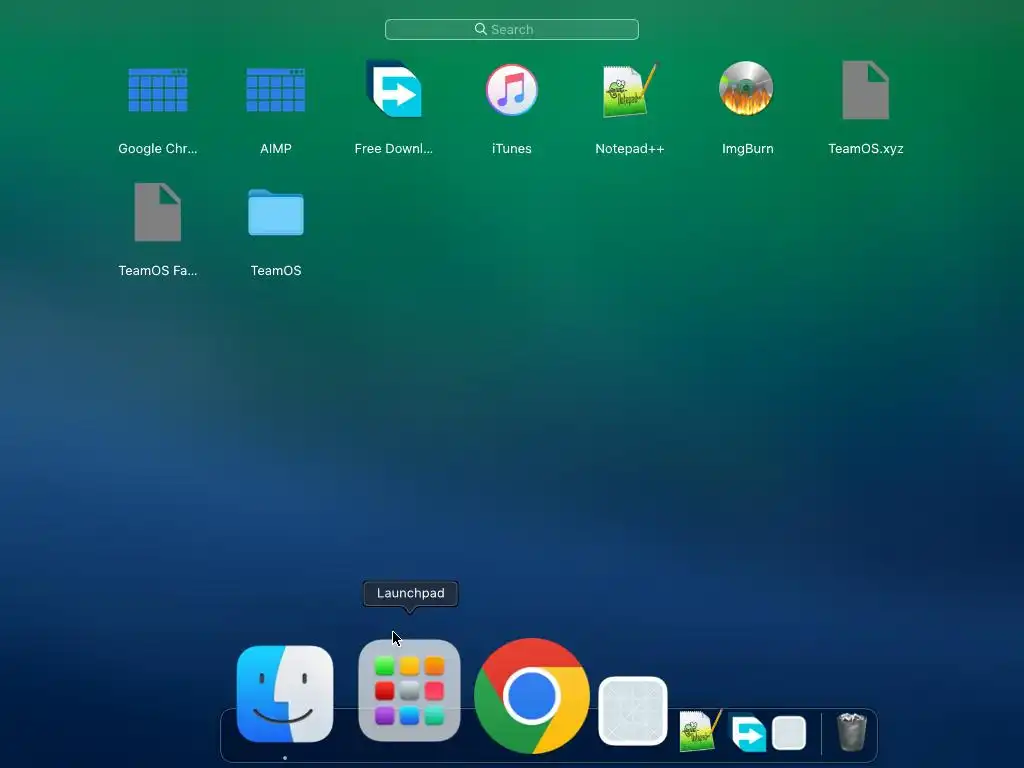
Task: Click the large blank white dock icon
Action: point(633,711)
